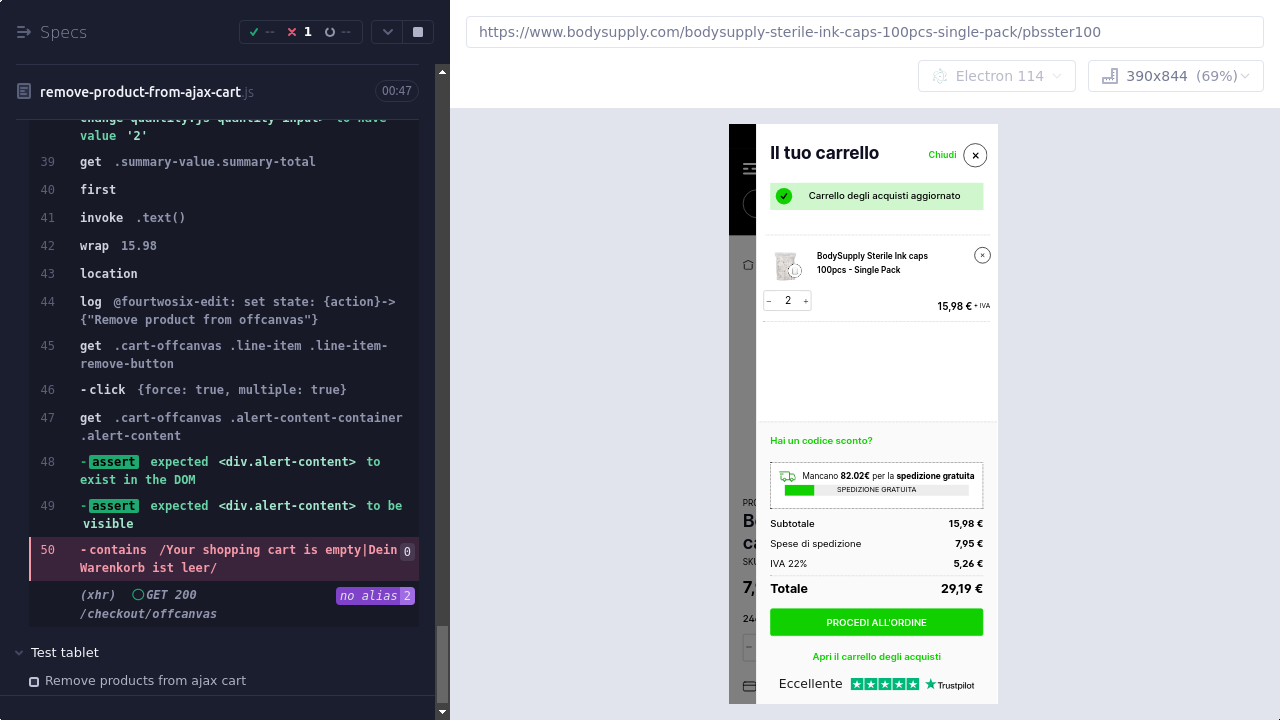Increase cart quantity with plus button
1280x720 pixels.
click(x=806, y=301)
